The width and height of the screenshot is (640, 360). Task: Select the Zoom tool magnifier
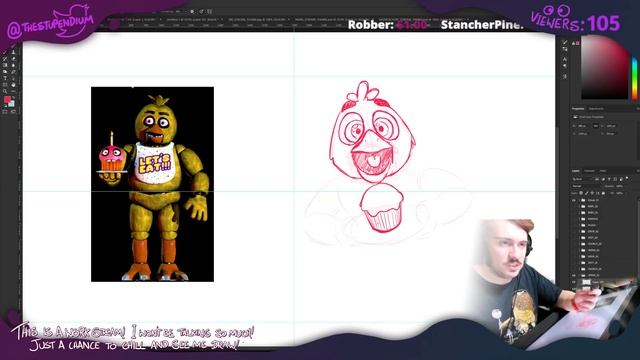(5, 91)
